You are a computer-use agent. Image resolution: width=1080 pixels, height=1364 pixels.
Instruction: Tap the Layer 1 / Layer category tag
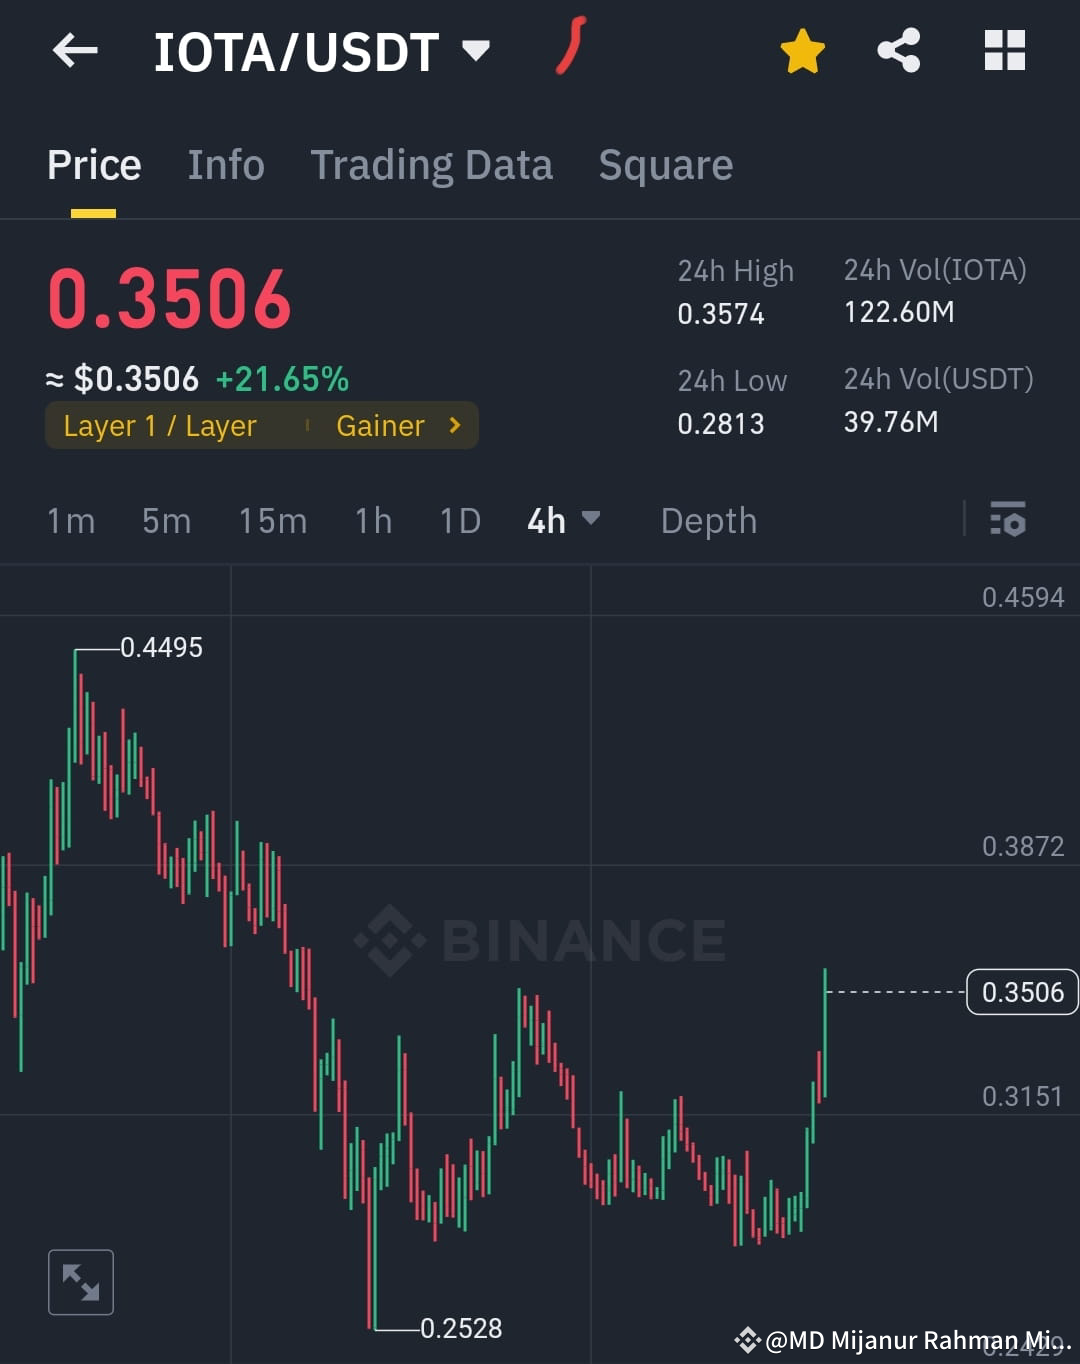pos(160,425)
